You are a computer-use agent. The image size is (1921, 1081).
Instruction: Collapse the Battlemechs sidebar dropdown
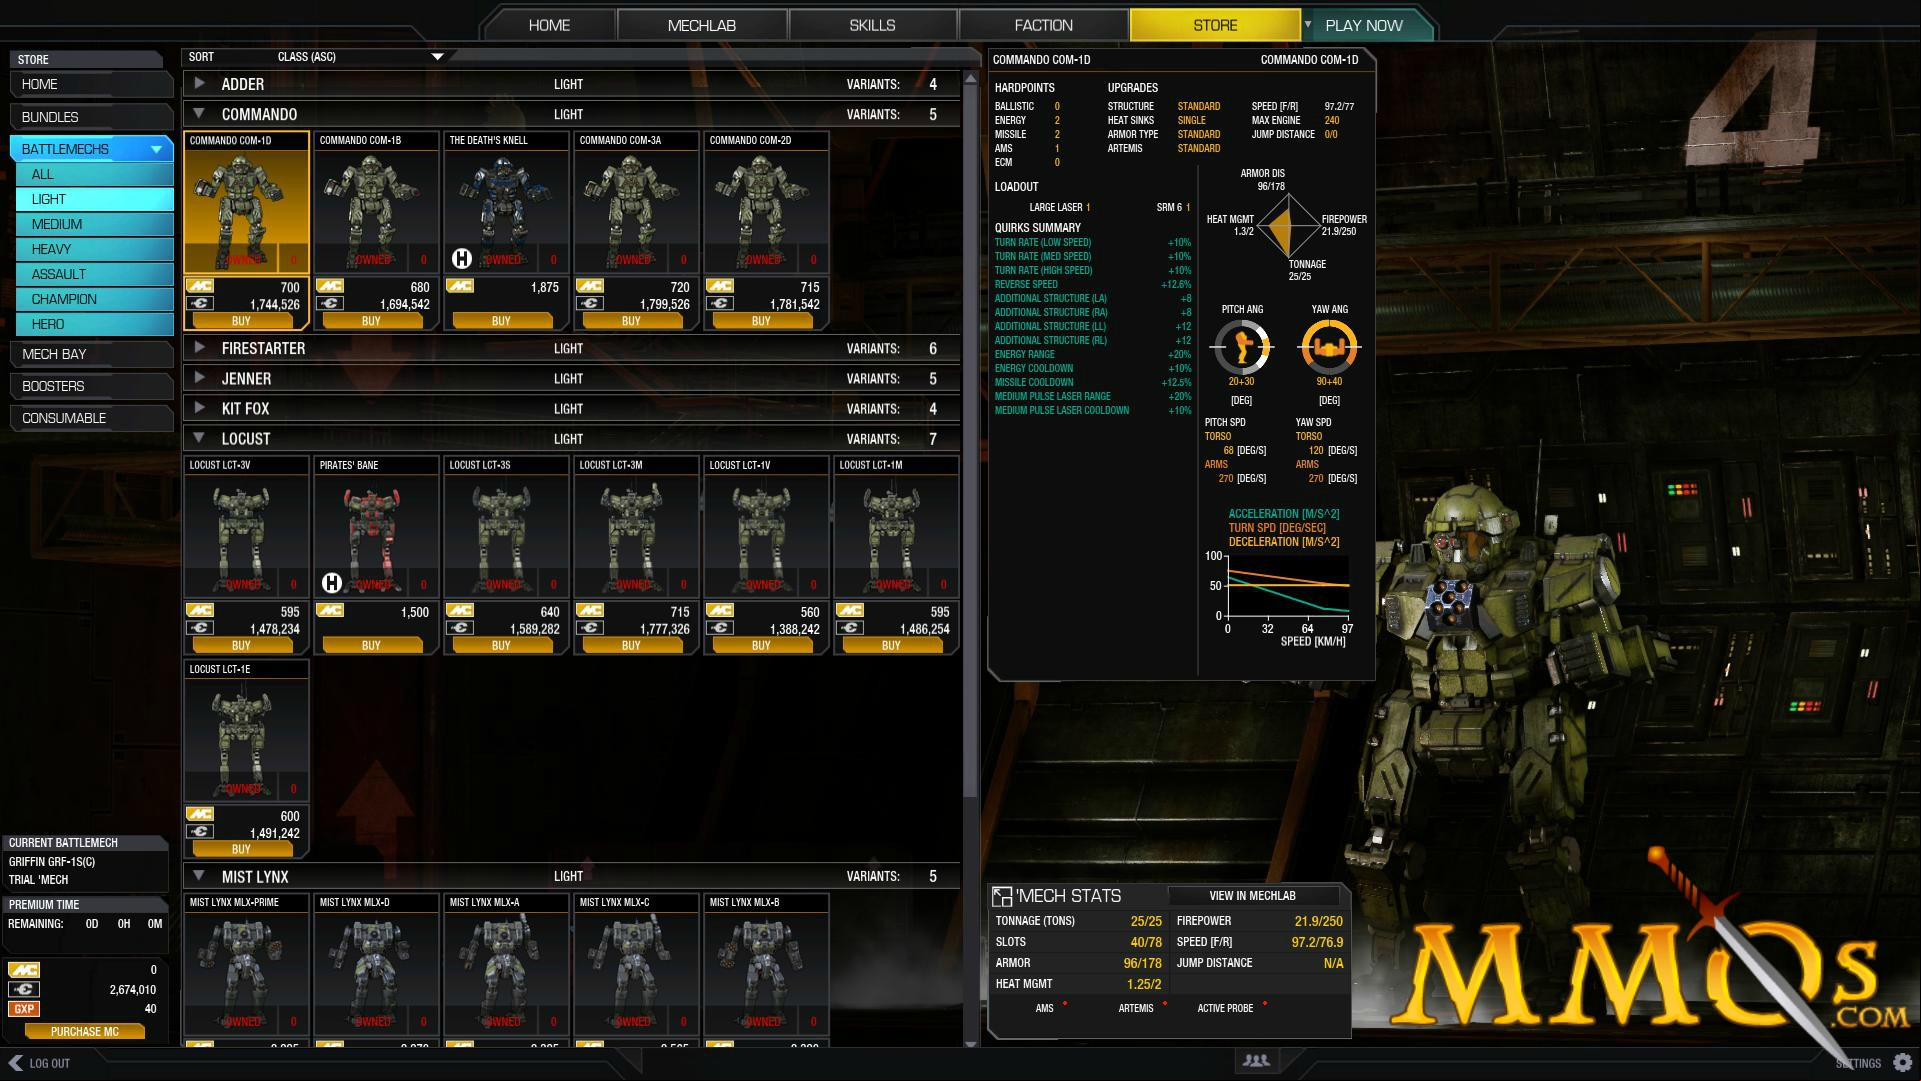(156, 149)
